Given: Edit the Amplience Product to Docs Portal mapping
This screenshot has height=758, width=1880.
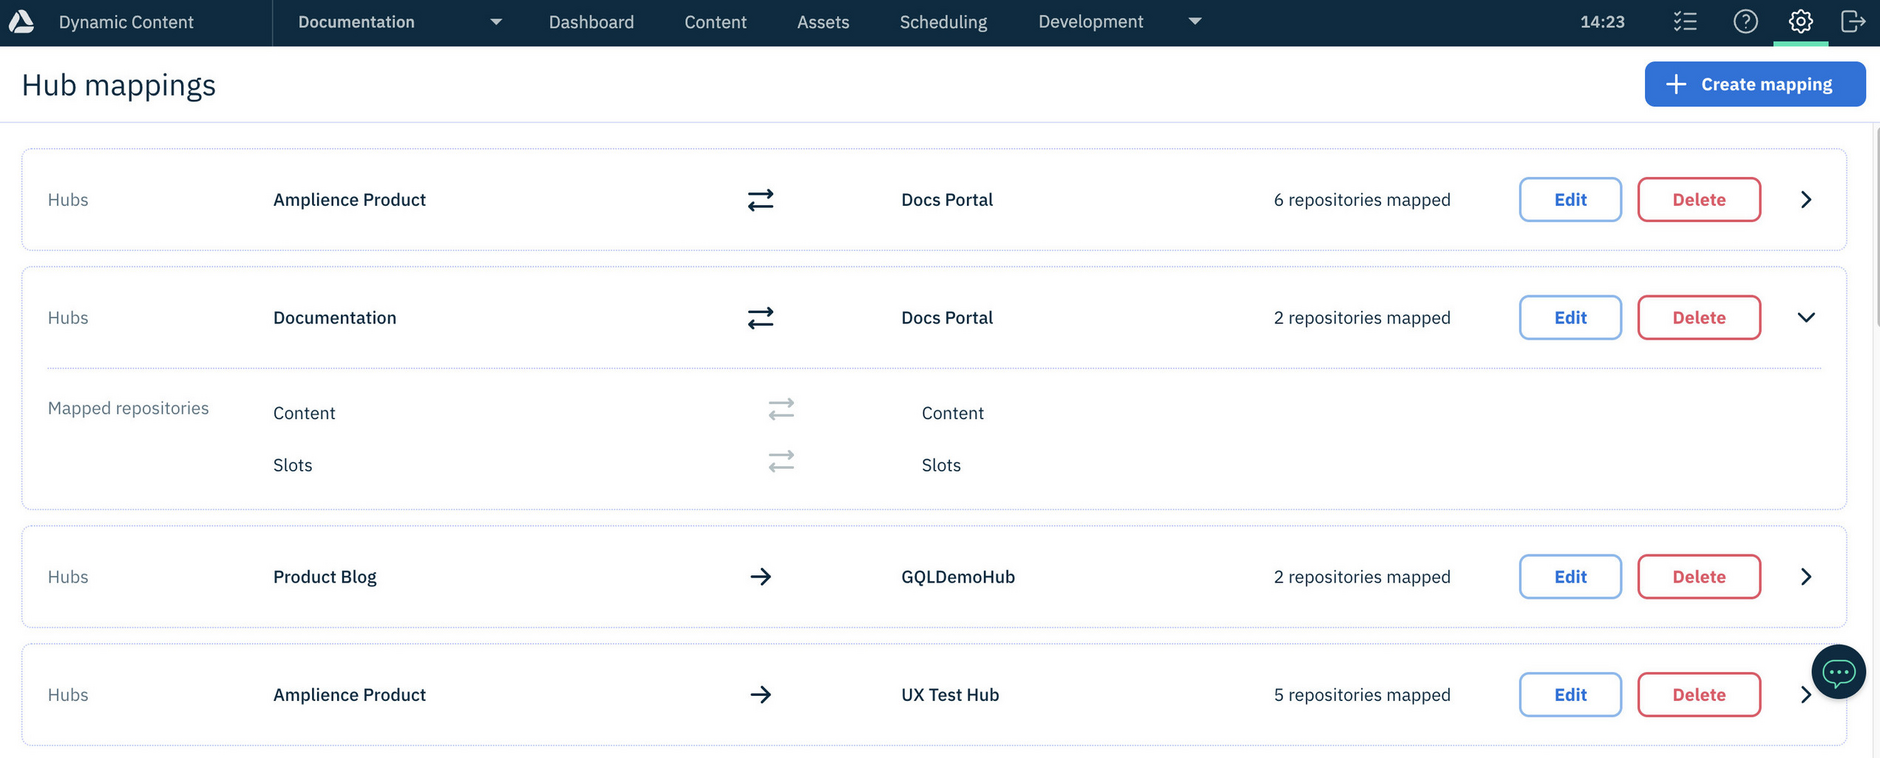Looking at the screenshot, I should tap(1570, 200).
